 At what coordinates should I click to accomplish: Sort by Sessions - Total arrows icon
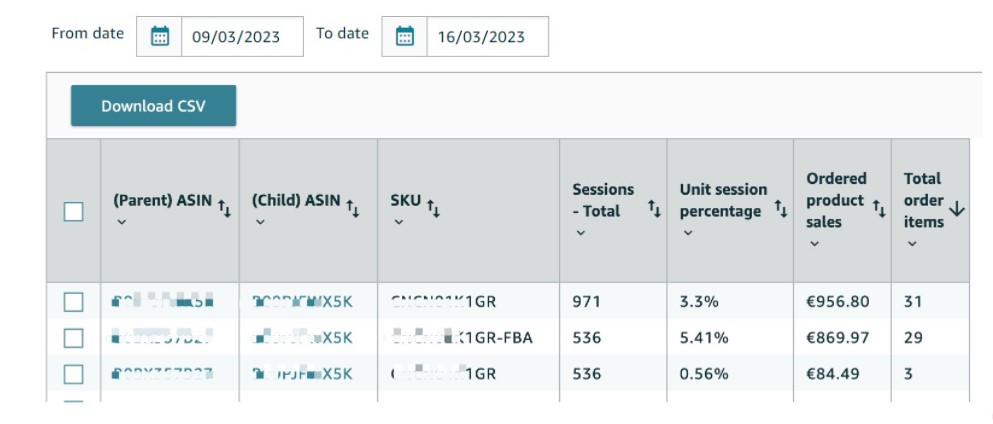654,208
